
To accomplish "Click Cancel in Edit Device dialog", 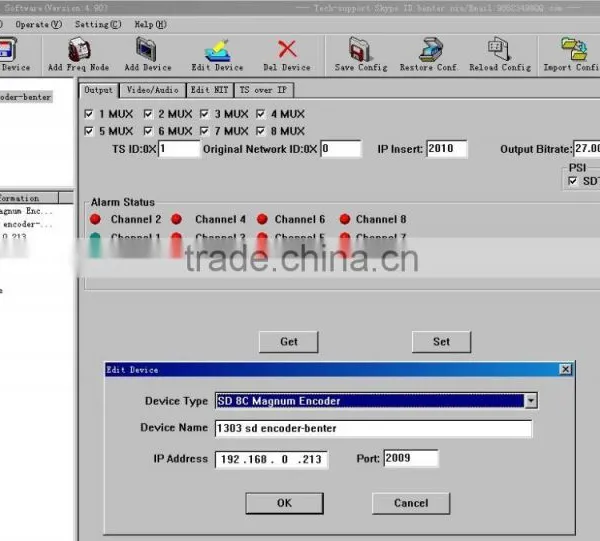I will (411, 503).
